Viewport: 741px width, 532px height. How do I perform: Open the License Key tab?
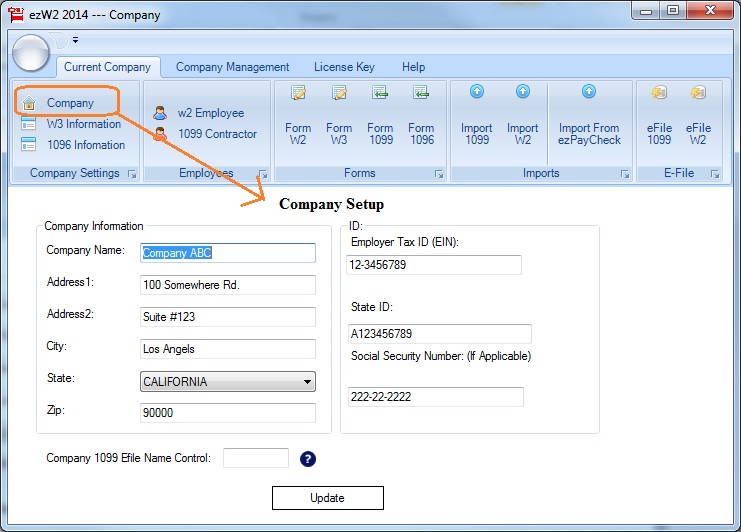pyautogui.click(x=344, y=67)
